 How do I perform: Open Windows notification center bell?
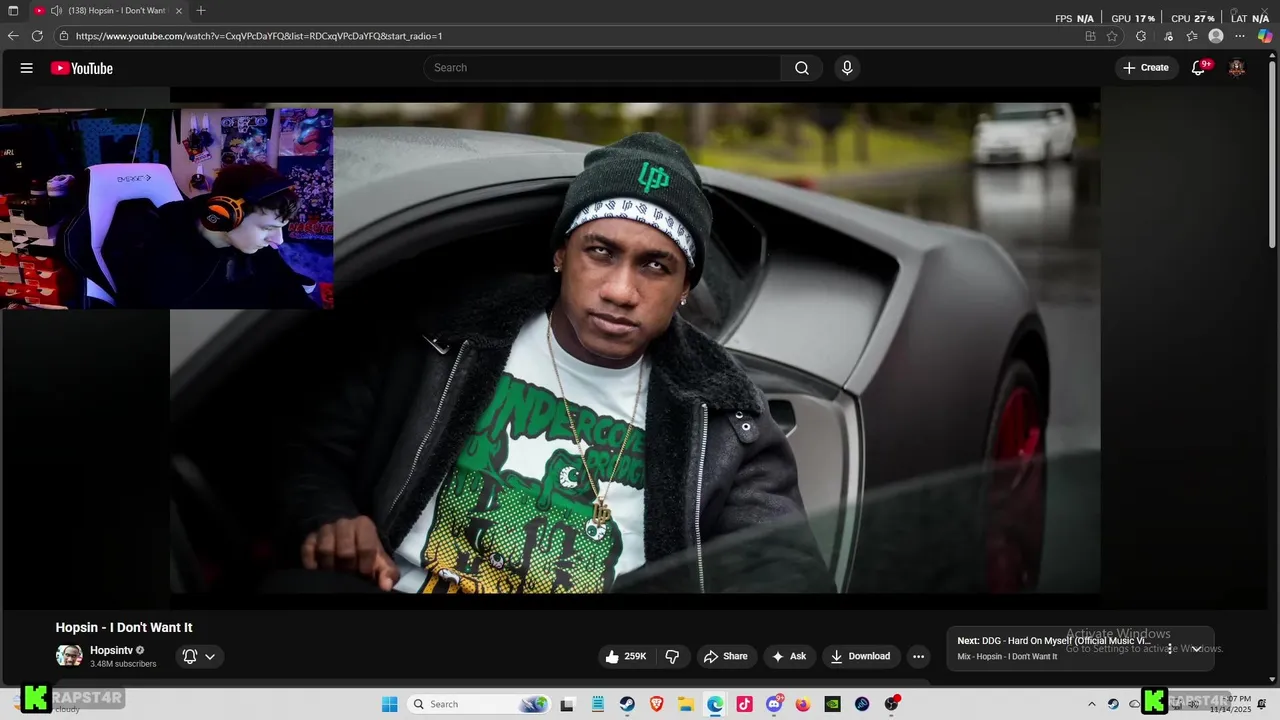point(1262,704)
